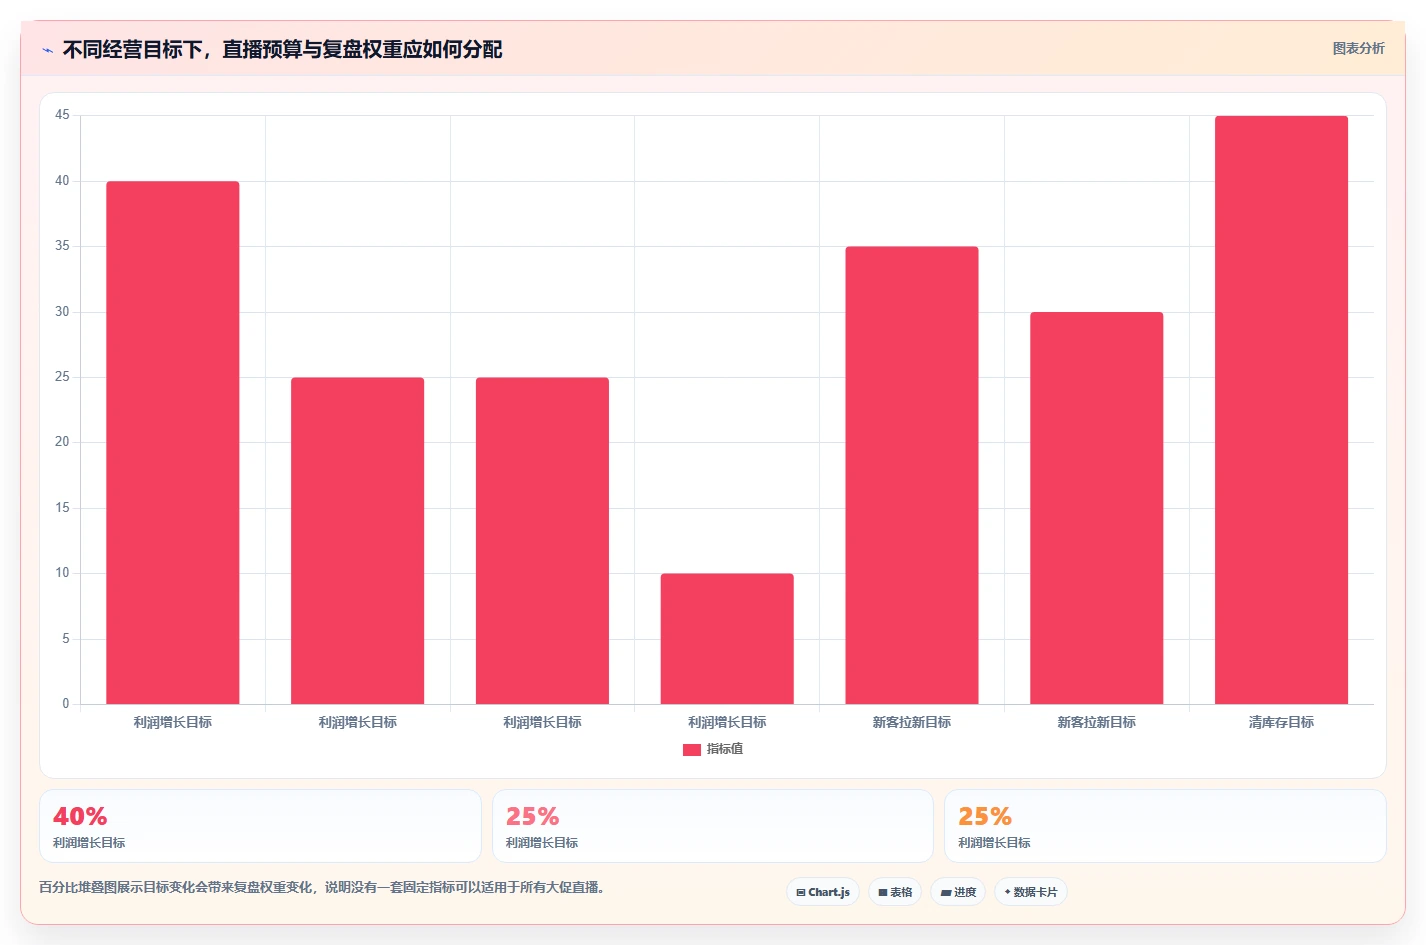Click the tallest 清库存目标 bar

point(1281,410)
